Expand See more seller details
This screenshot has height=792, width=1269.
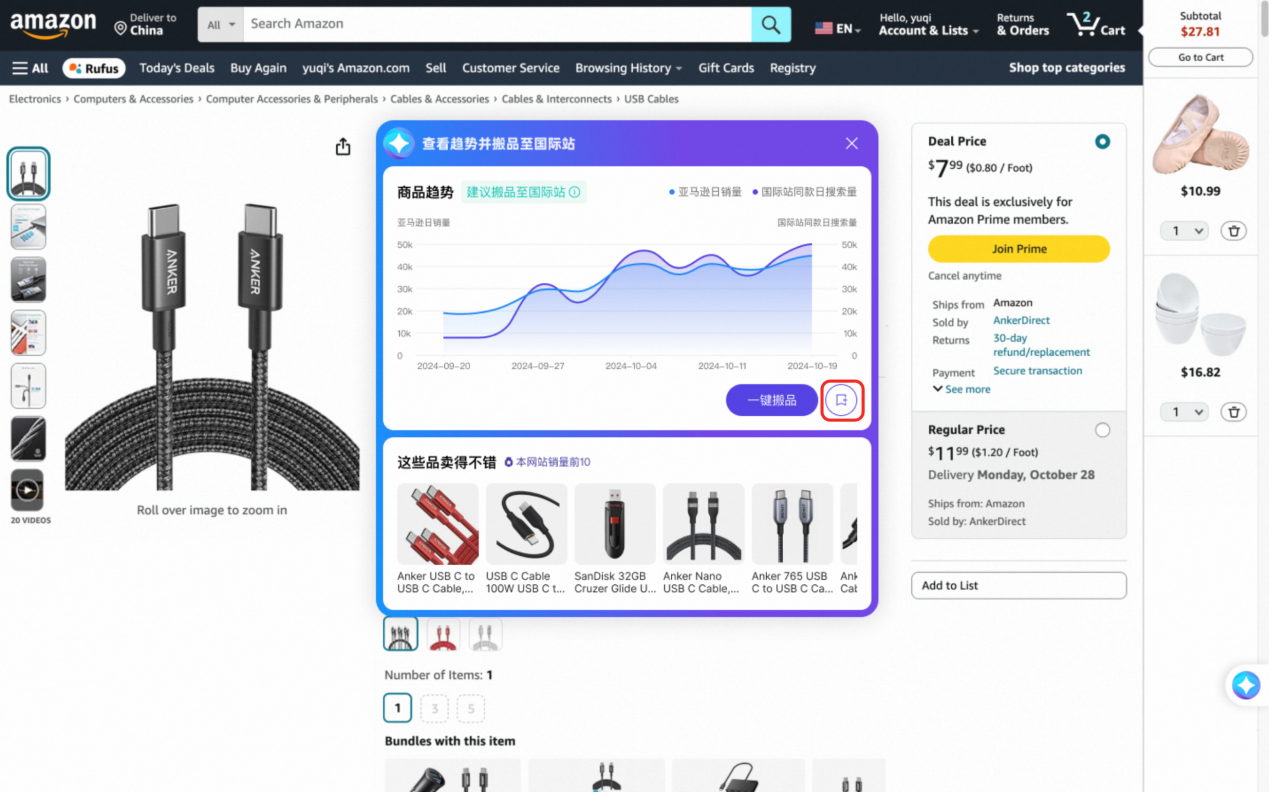click(x=961, y=389)
